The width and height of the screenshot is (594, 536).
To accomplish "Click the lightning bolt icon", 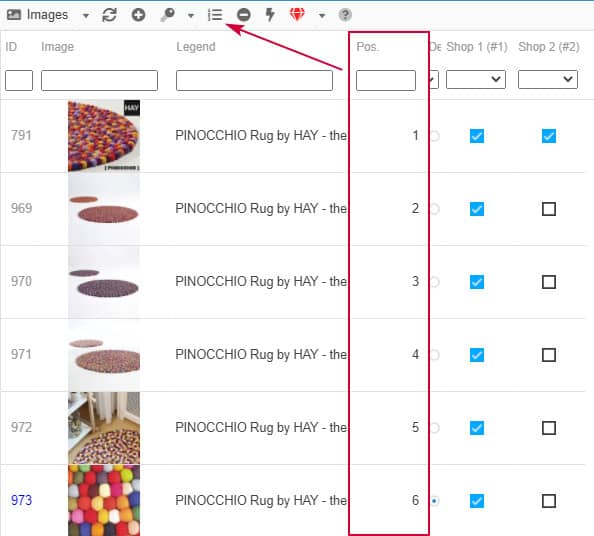I will [x=270, y=15].
